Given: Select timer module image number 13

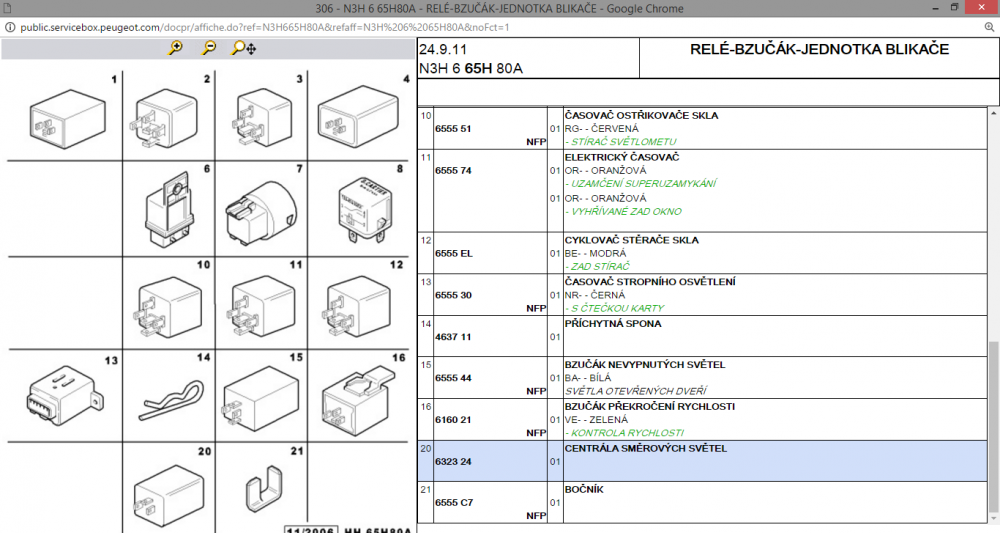Looking at the screenshot, I should pos(64,396).
